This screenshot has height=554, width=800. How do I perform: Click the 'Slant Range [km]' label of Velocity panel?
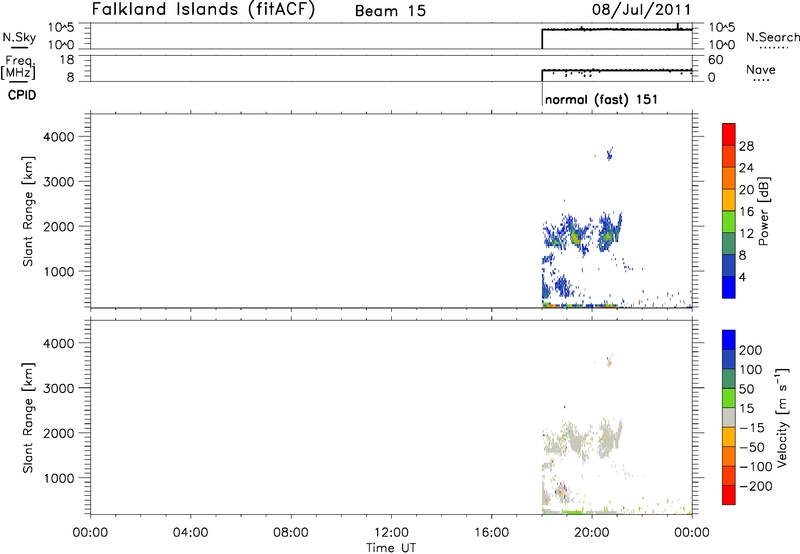click(x=28, y=418)
